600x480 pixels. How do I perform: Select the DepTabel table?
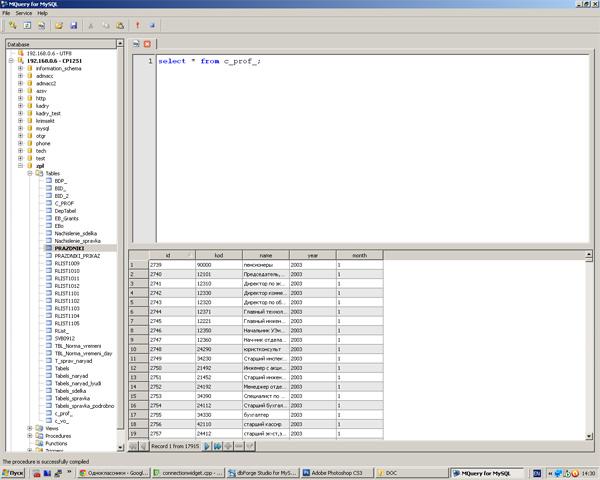pyautogui.click(x=65, y=211)
